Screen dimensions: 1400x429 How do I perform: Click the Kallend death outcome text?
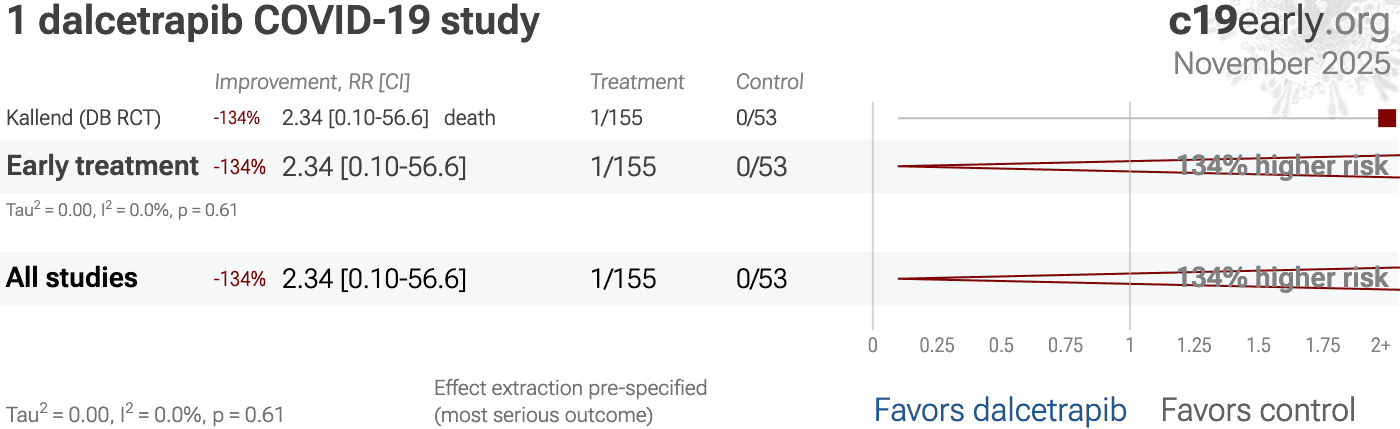(470, 118)
